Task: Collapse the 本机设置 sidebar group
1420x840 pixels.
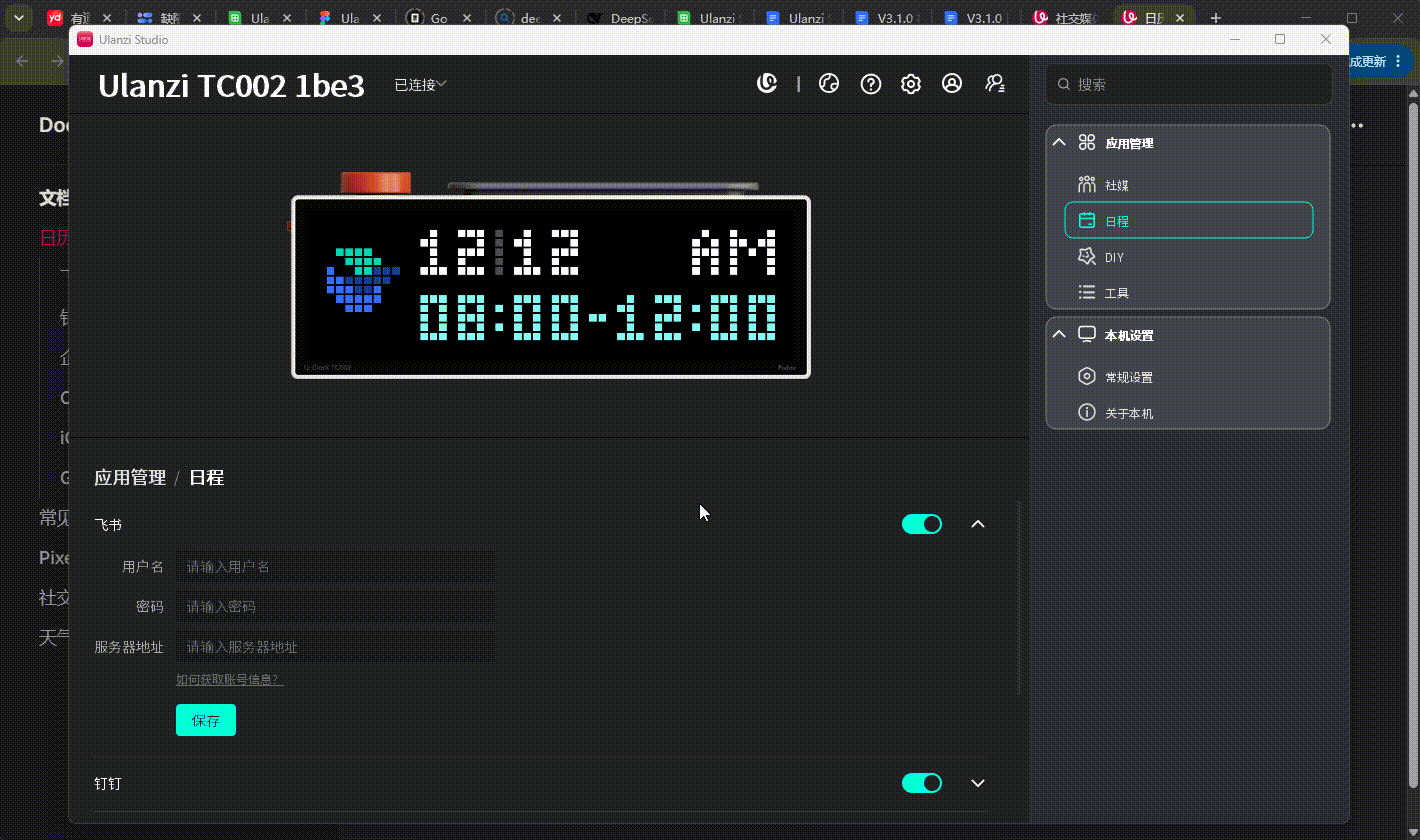Action: coord(1060,335)
